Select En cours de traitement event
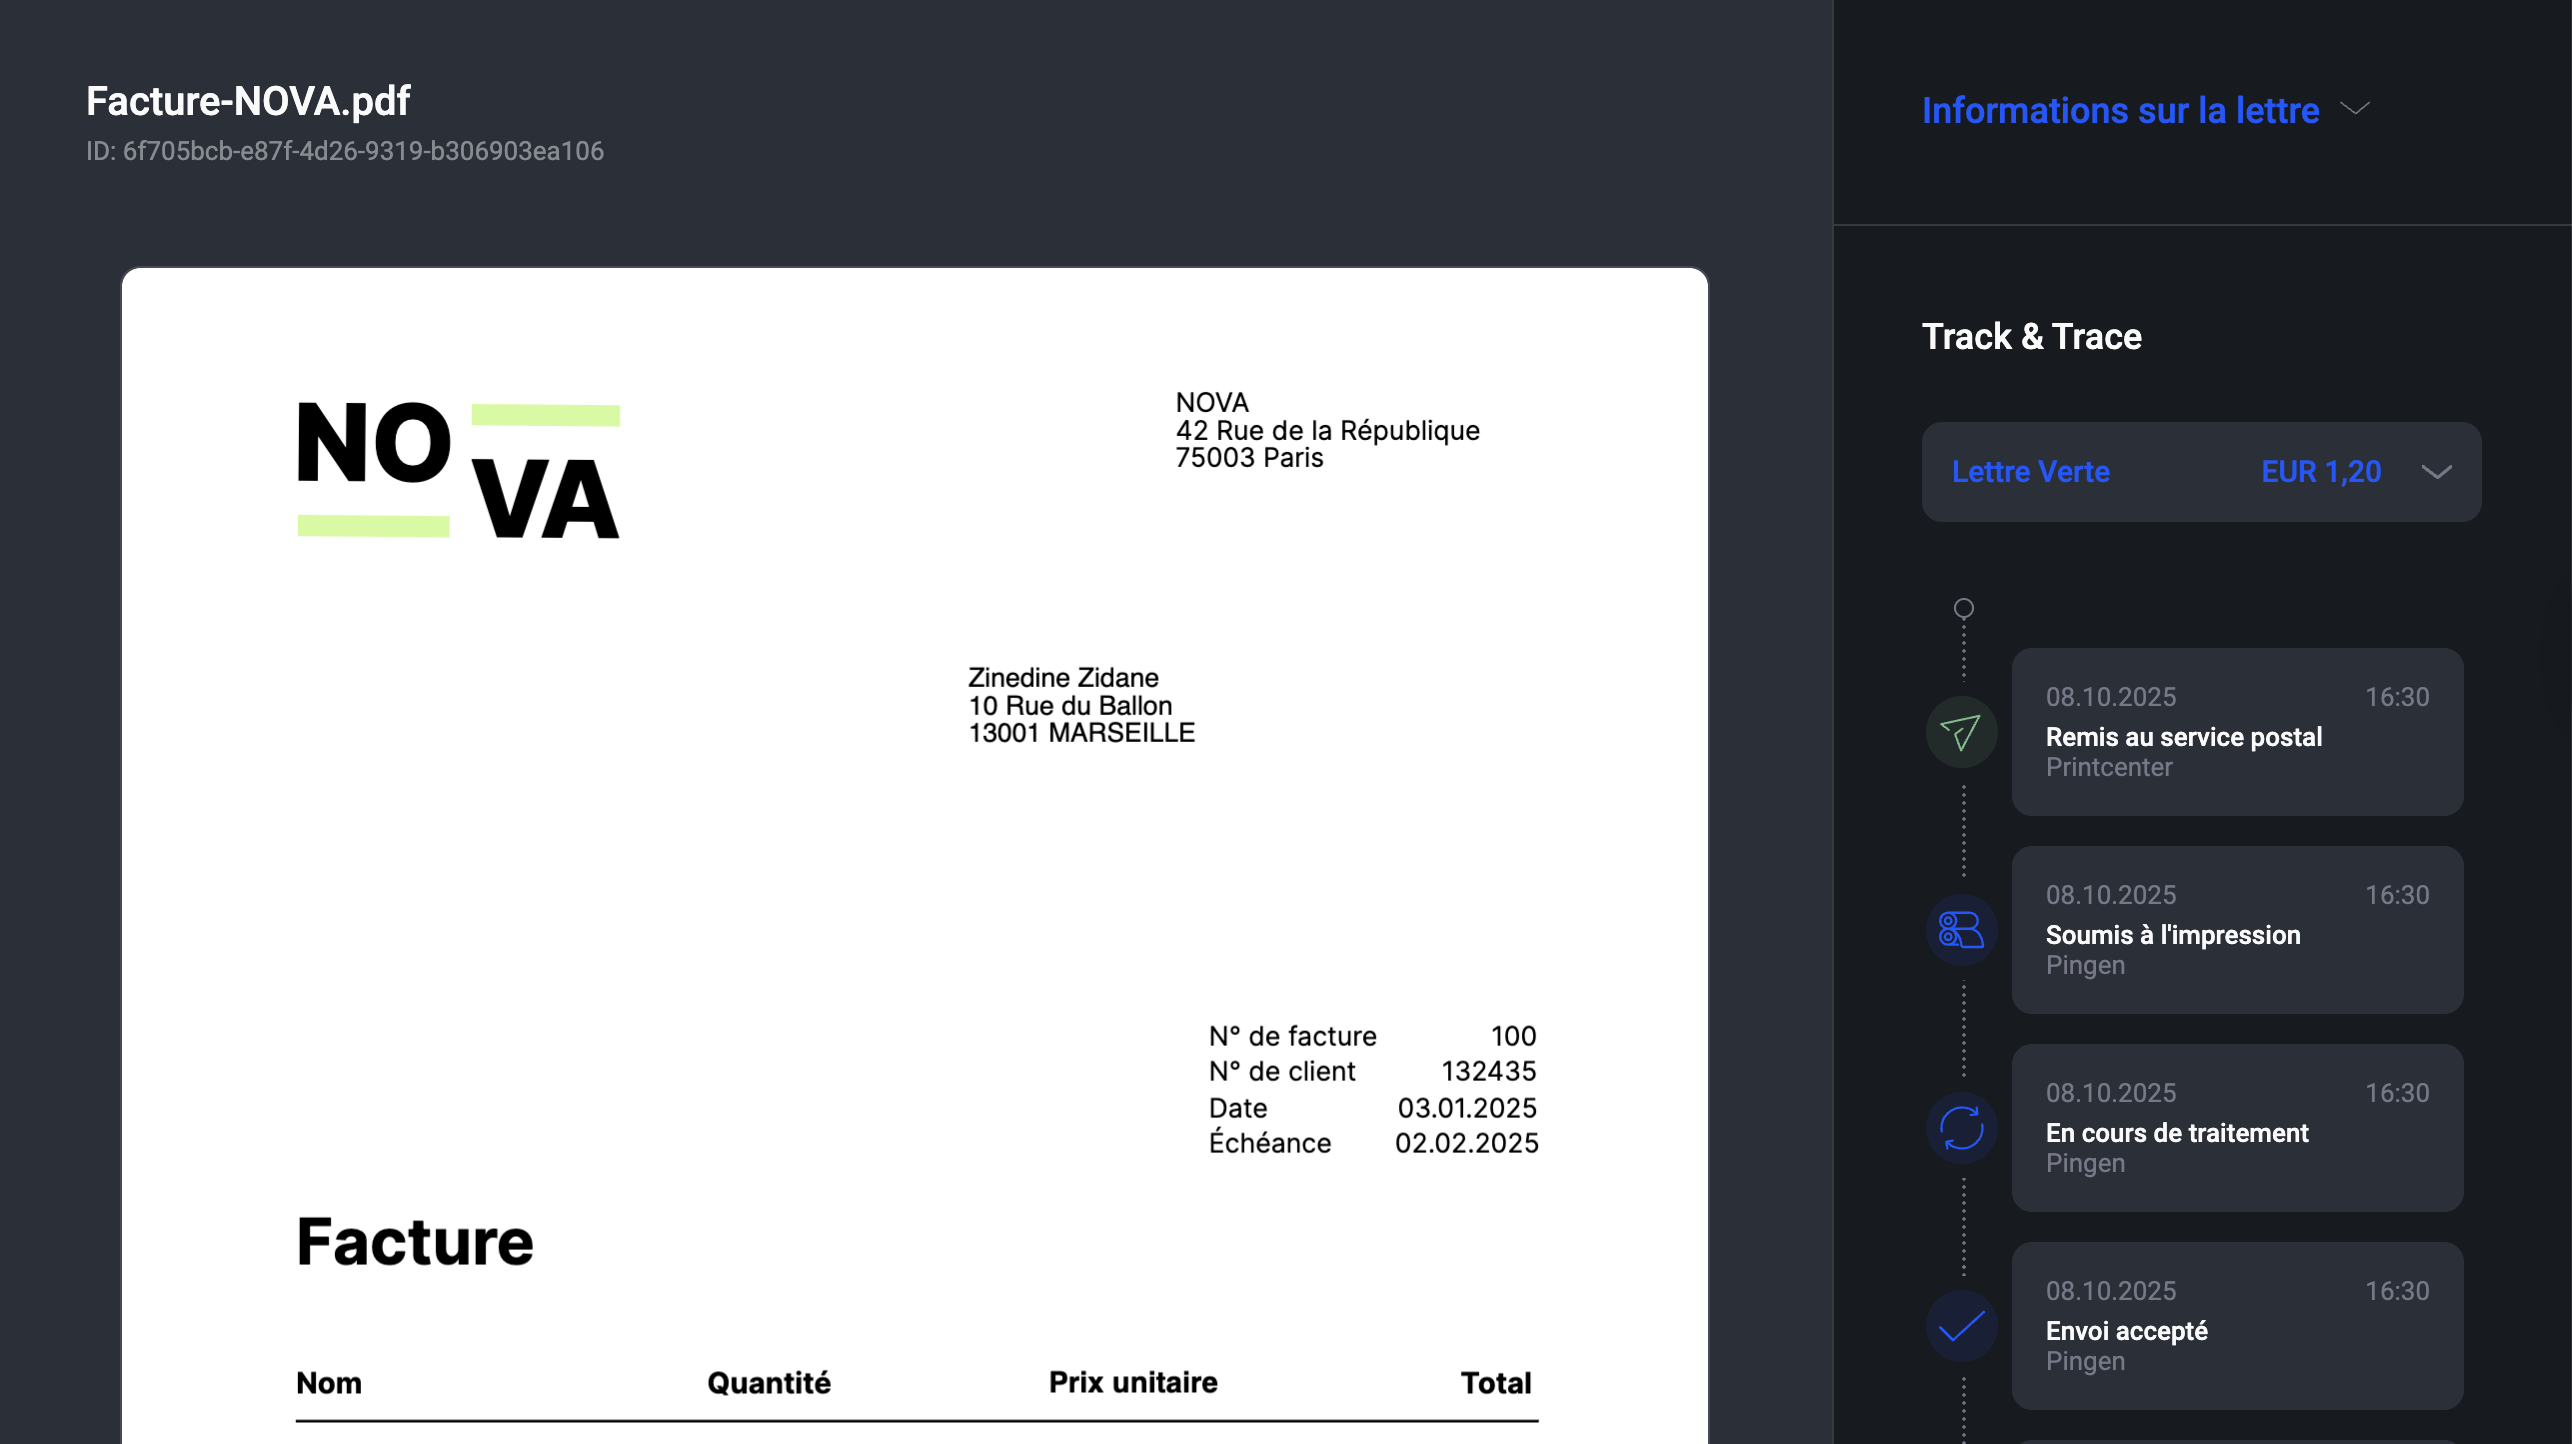 (x=2236, y=1128)
